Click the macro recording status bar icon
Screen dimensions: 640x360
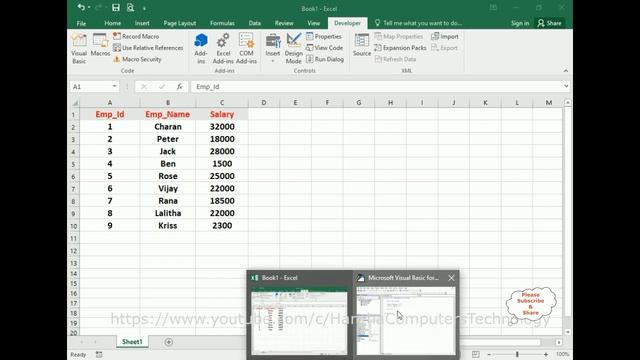tap(99, 354)
